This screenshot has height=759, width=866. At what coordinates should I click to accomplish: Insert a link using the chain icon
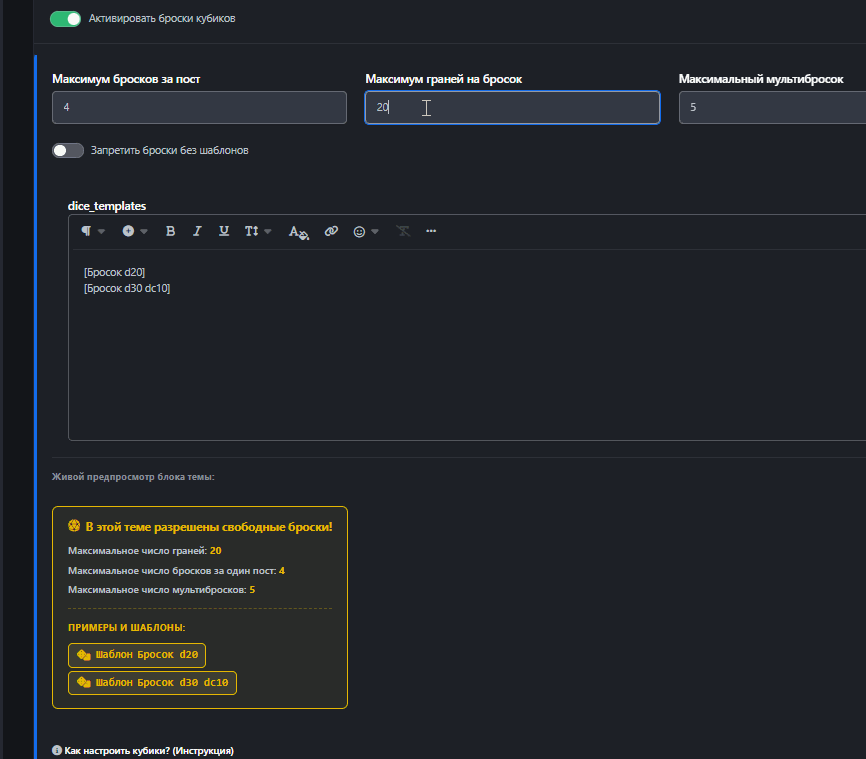coord(331,231)
